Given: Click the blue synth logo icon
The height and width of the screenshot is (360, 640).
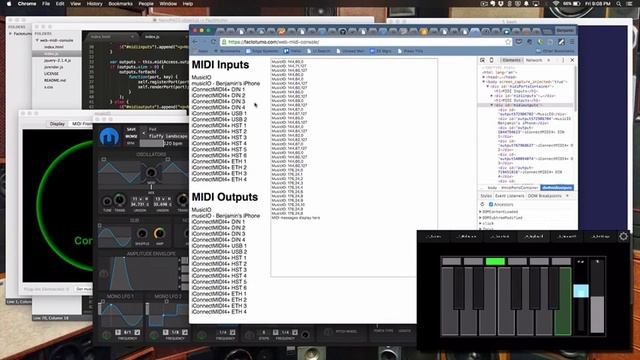Looking at the screenshot, I should coord(109,137).
